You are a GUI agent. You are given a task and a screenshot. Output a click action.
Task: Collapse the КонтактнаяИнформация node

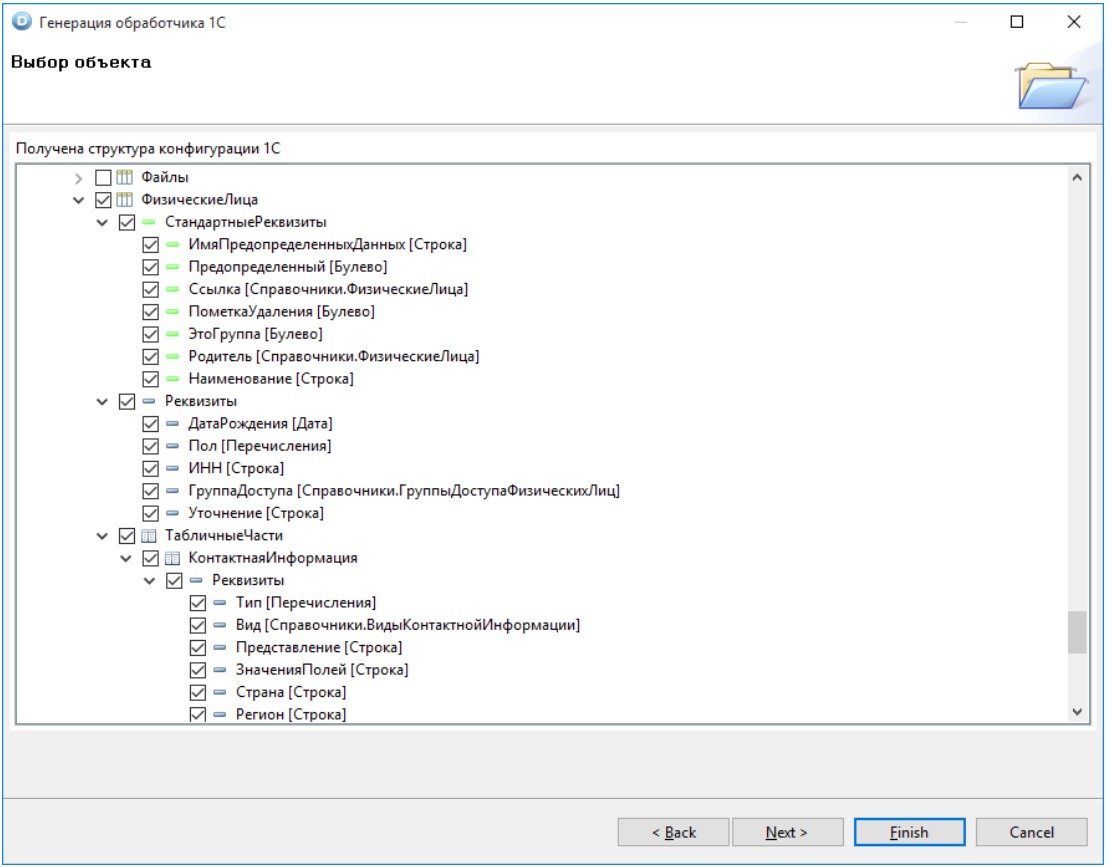pyautogui.click(x=125, y=558)
